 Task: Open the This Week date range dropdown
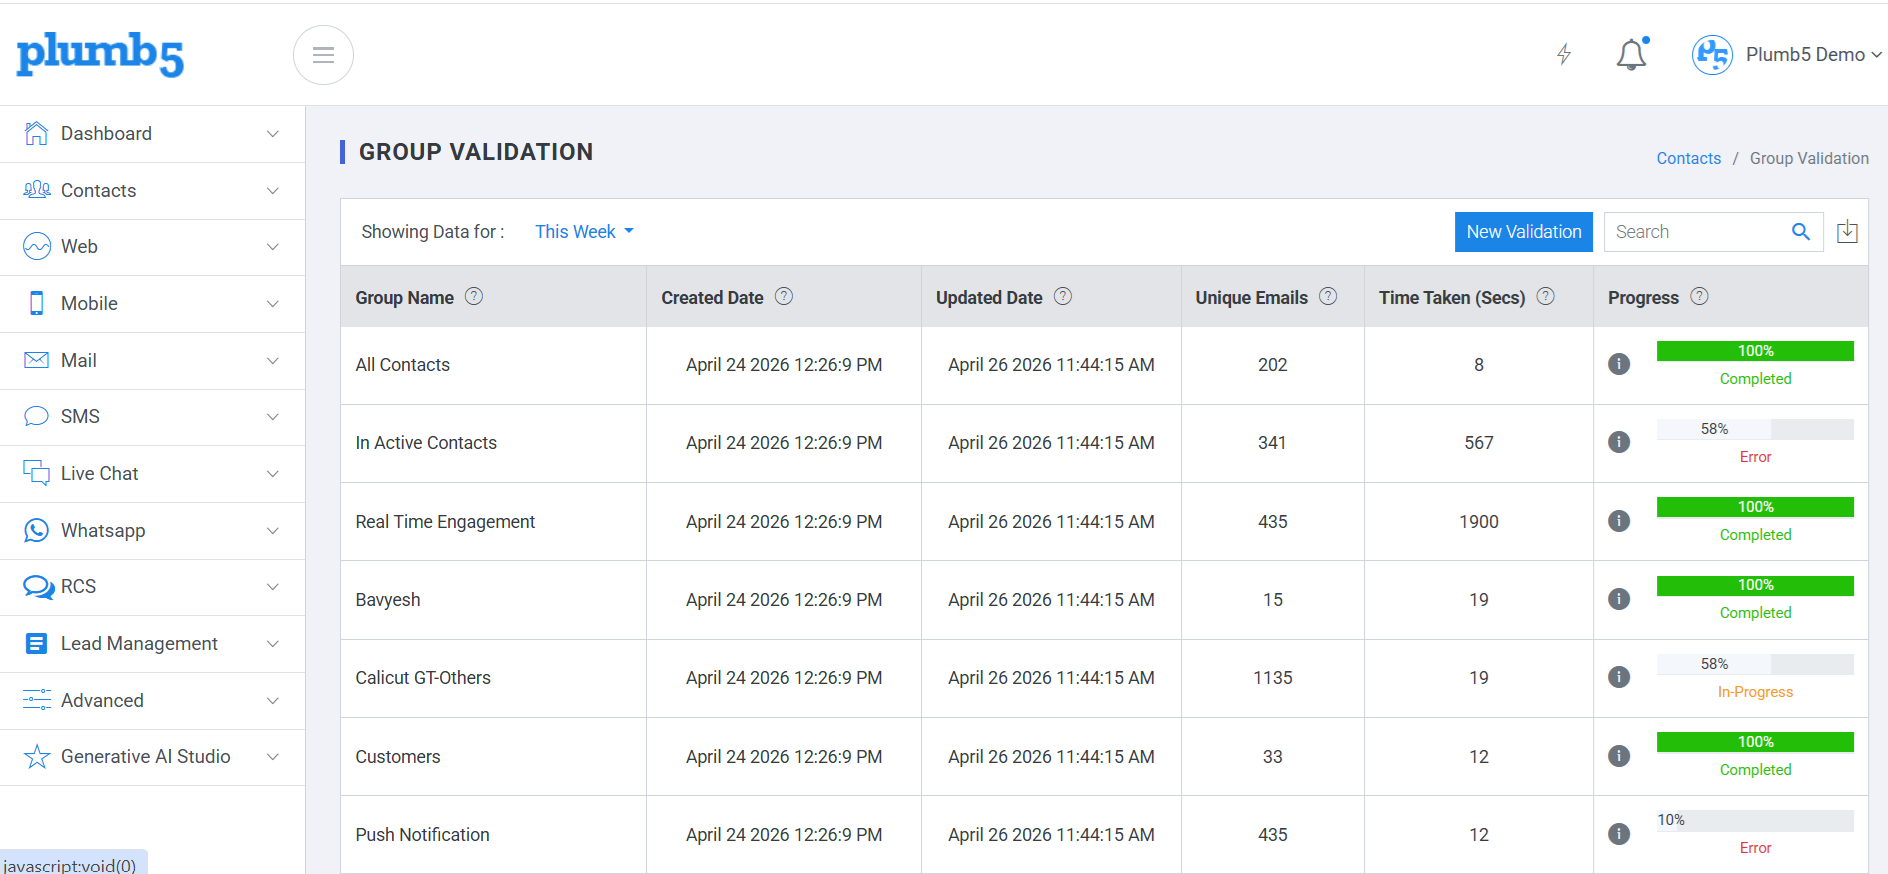(x=584, y=232)
